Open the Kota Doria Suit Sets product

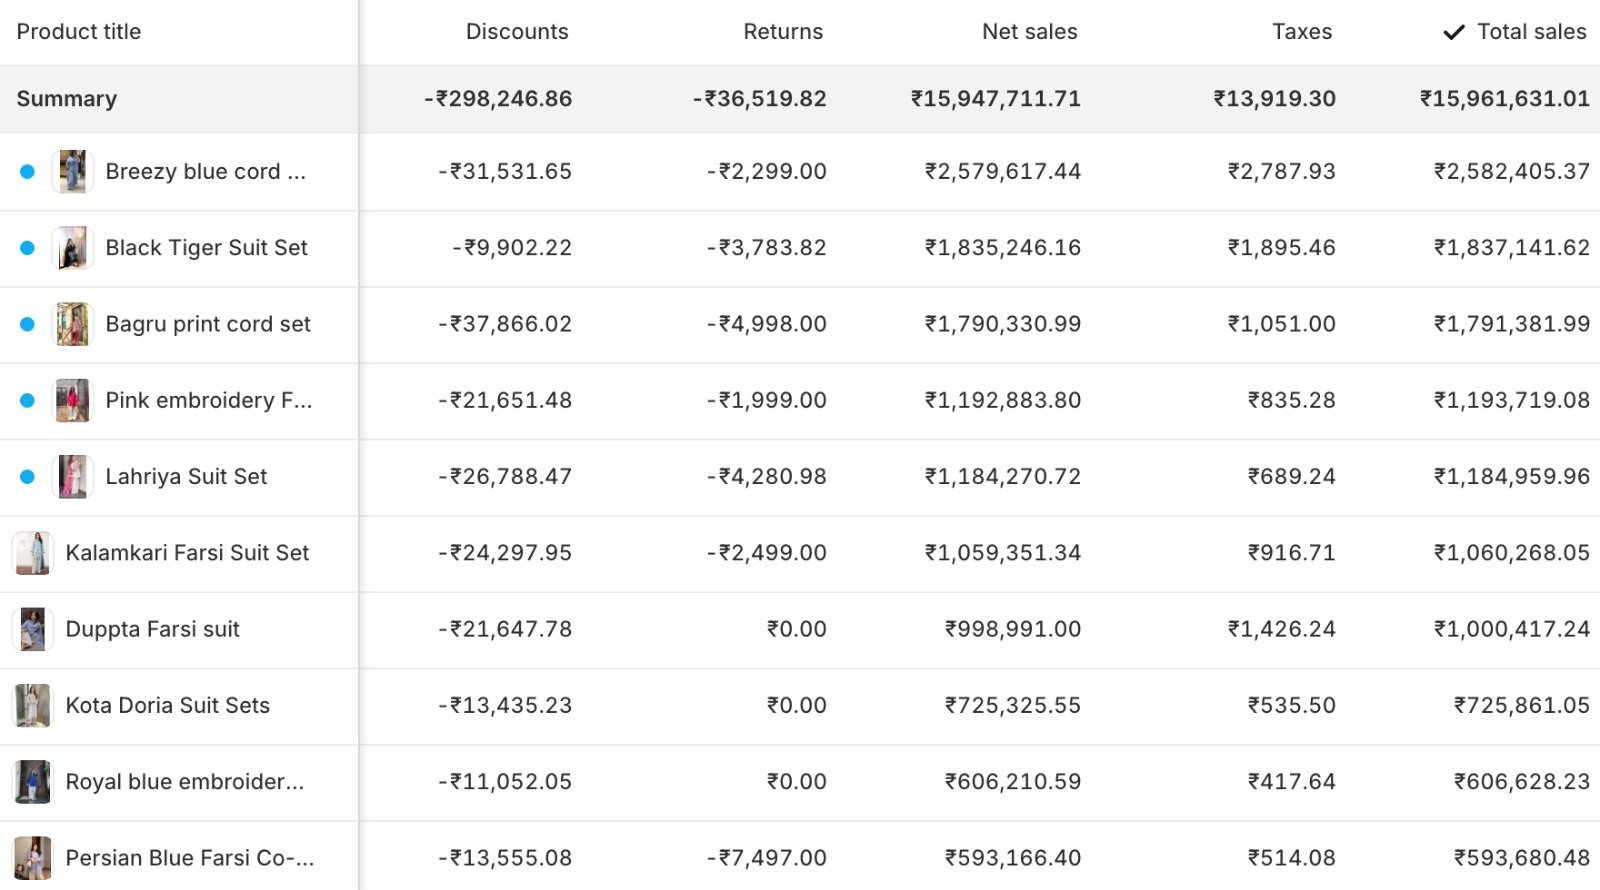[x=167, y=705]
